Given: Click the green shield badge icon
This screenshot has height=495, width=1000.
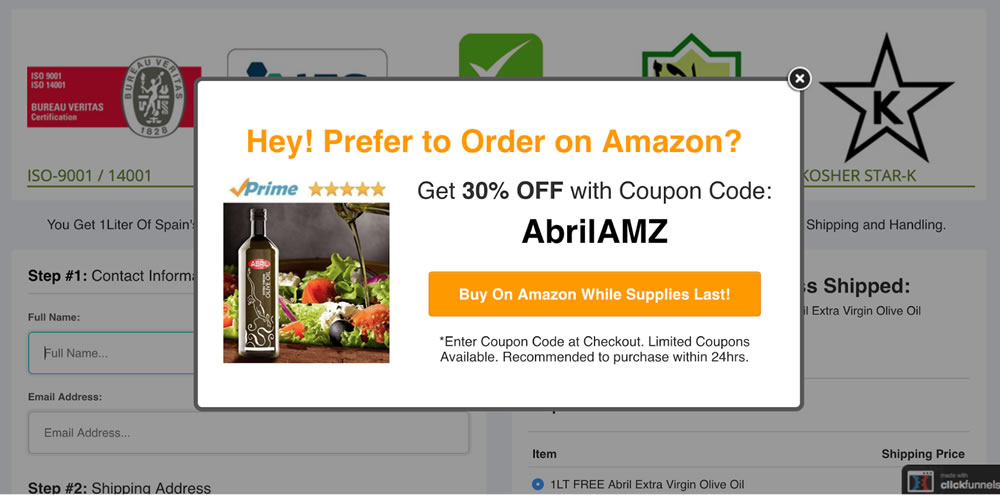Looking at the screenshot, I should tap(691, 58).
